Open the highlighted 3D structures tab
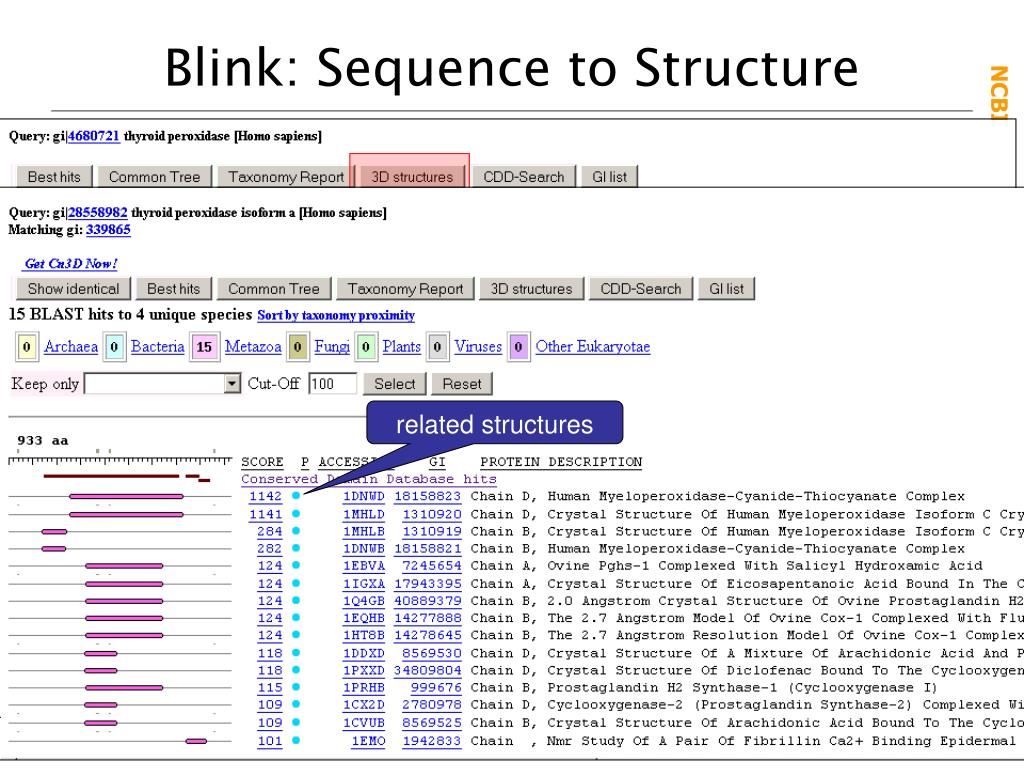The height and width of the screenshot is (768, 1024). coord(411,176)
